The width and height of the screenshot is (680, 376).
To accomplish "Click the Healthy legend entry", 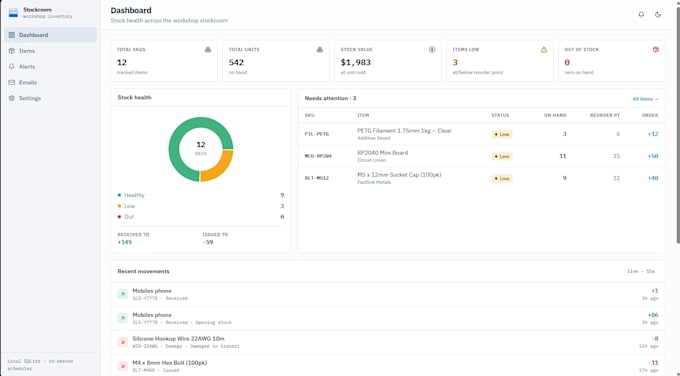I will point(201,195).
